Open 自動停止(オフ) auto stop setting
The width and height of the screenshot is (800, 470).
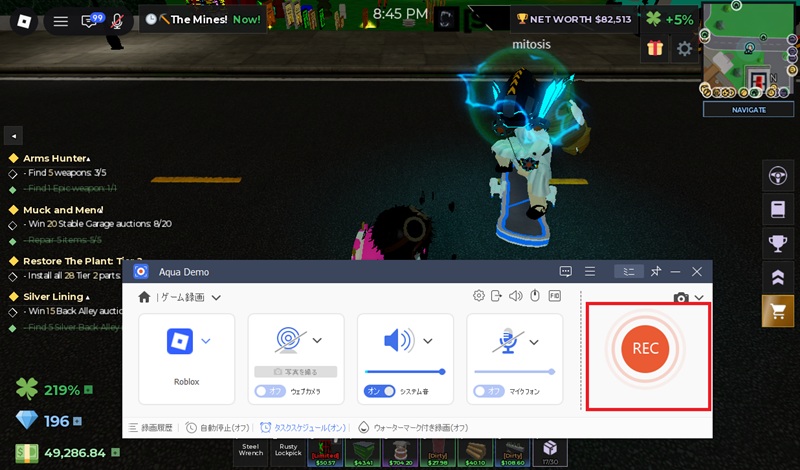(x=217, y=428)
